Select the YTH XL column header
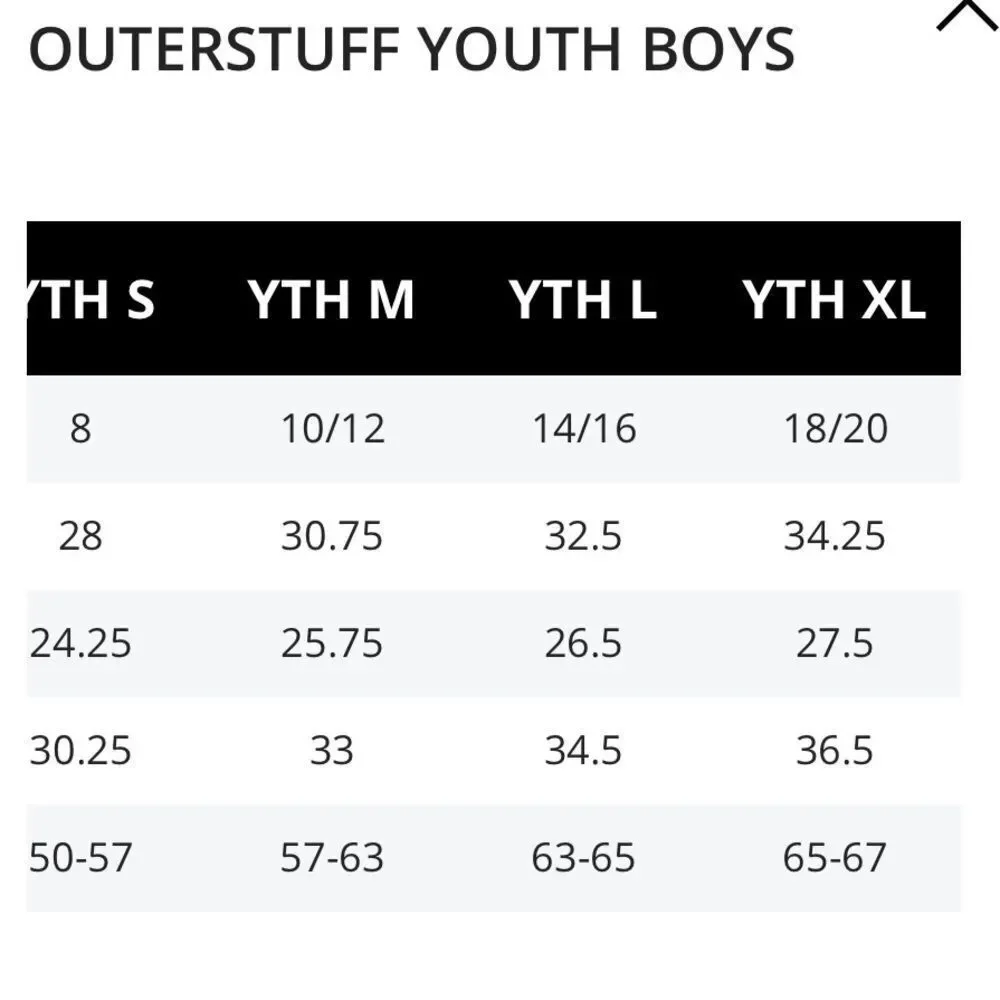Image resolution: width=1000 pixels, height=1000 pixels. (x=834, y=300)
